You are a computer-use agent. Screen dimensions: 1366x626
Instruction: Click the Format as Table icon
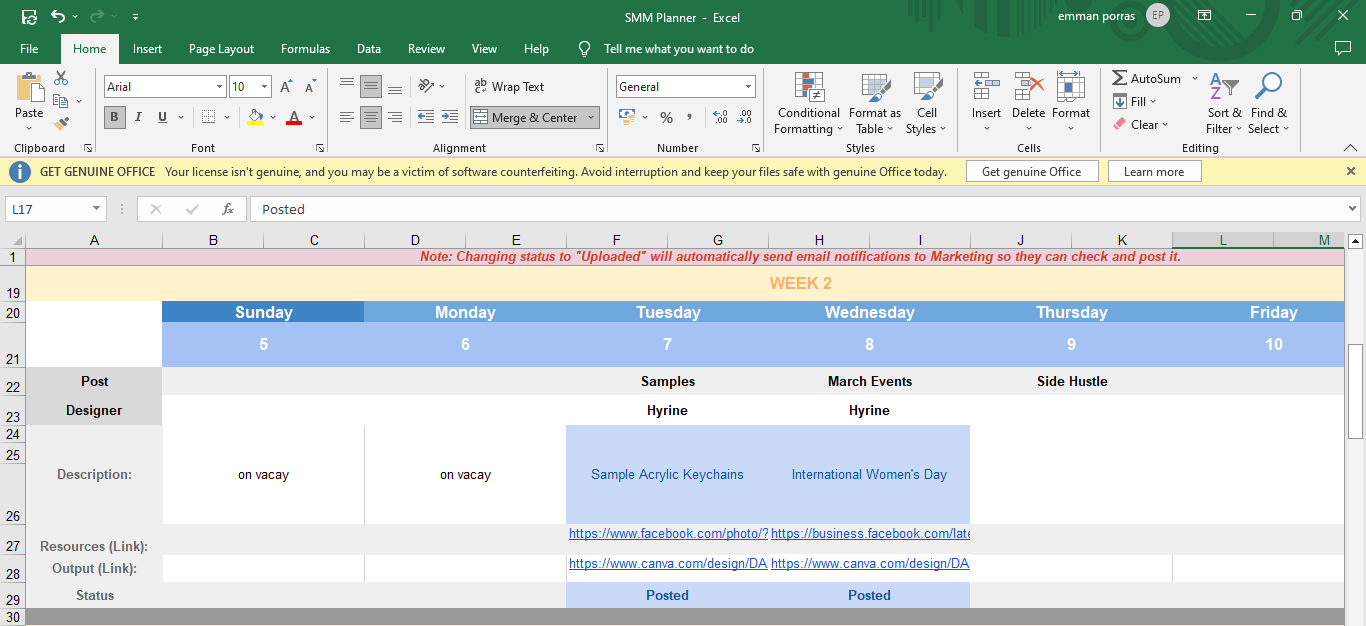point(874,104)
